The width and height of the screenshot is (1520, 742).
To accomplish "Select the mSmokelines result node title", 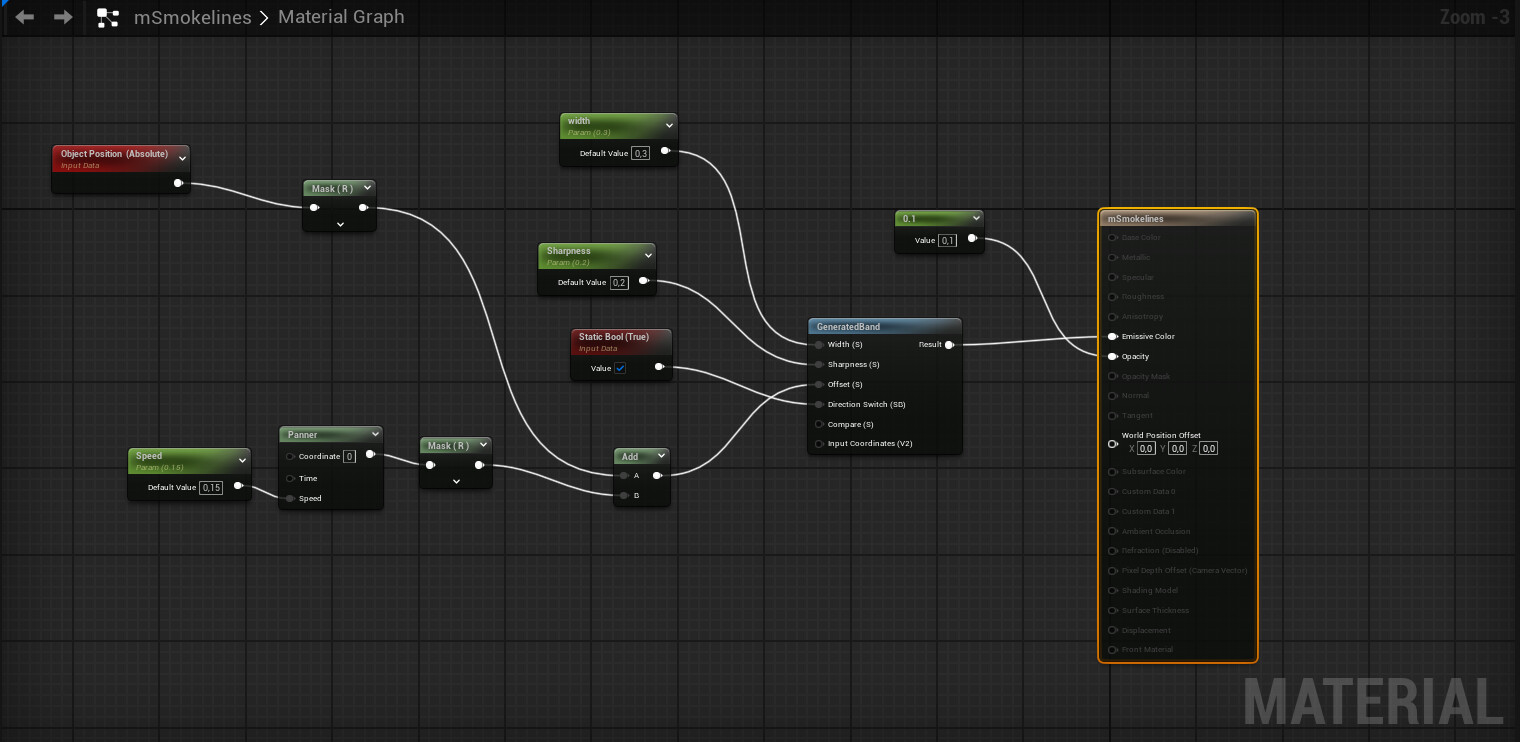I will (1135, 219).
